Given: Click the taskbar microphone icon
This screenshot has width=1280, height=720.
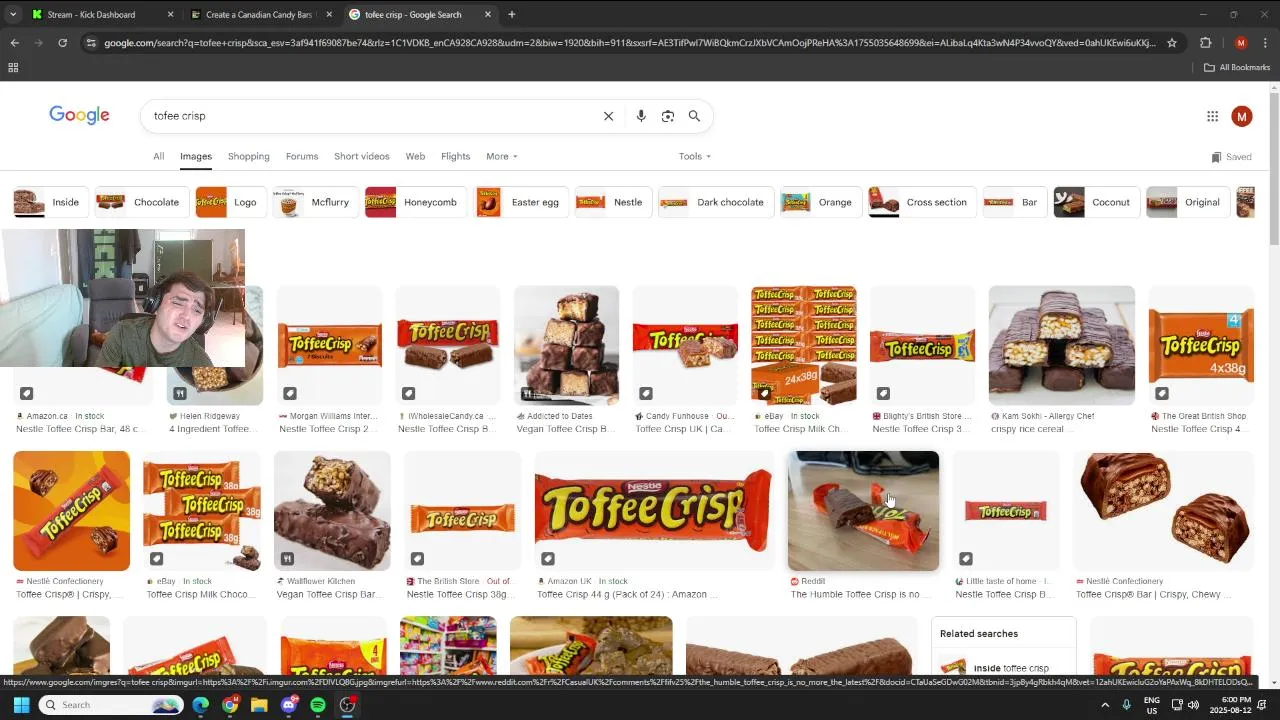Looking at the screenshot, I should 1126,705.
